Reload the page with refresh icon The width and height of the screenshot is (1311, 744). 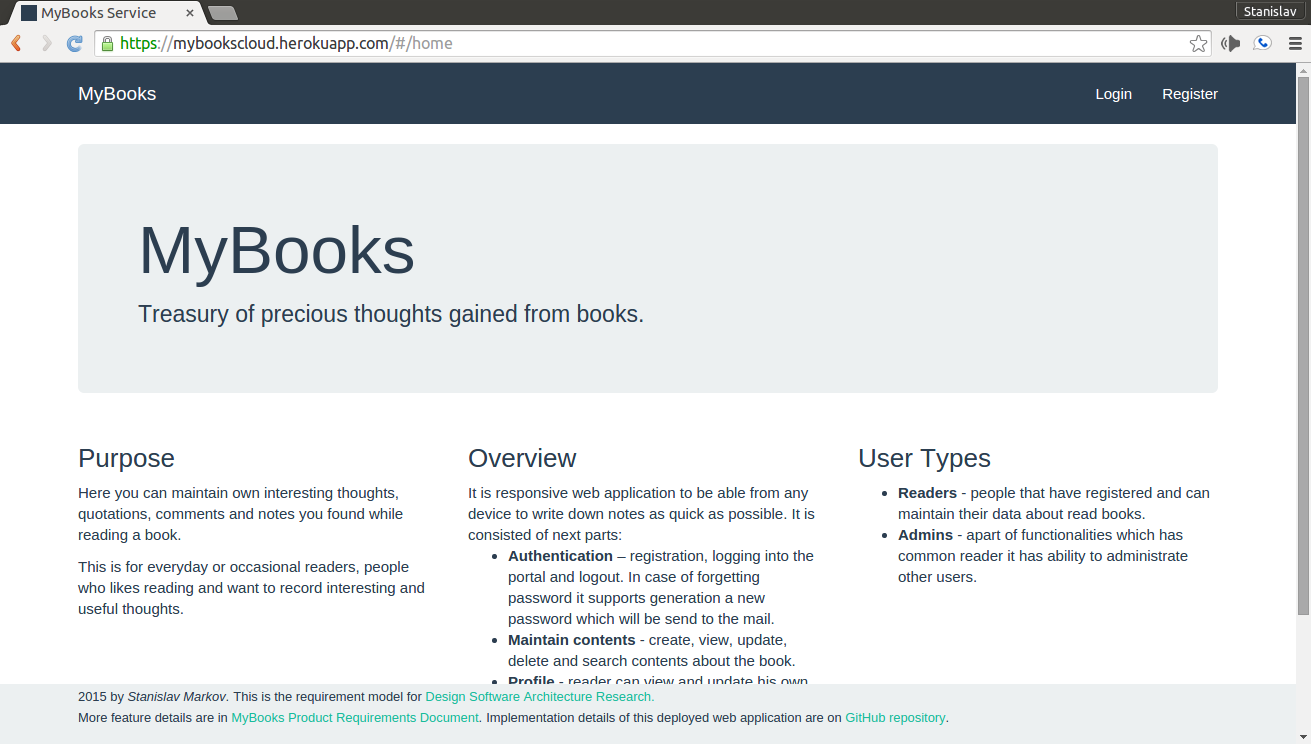click(74, 43)
